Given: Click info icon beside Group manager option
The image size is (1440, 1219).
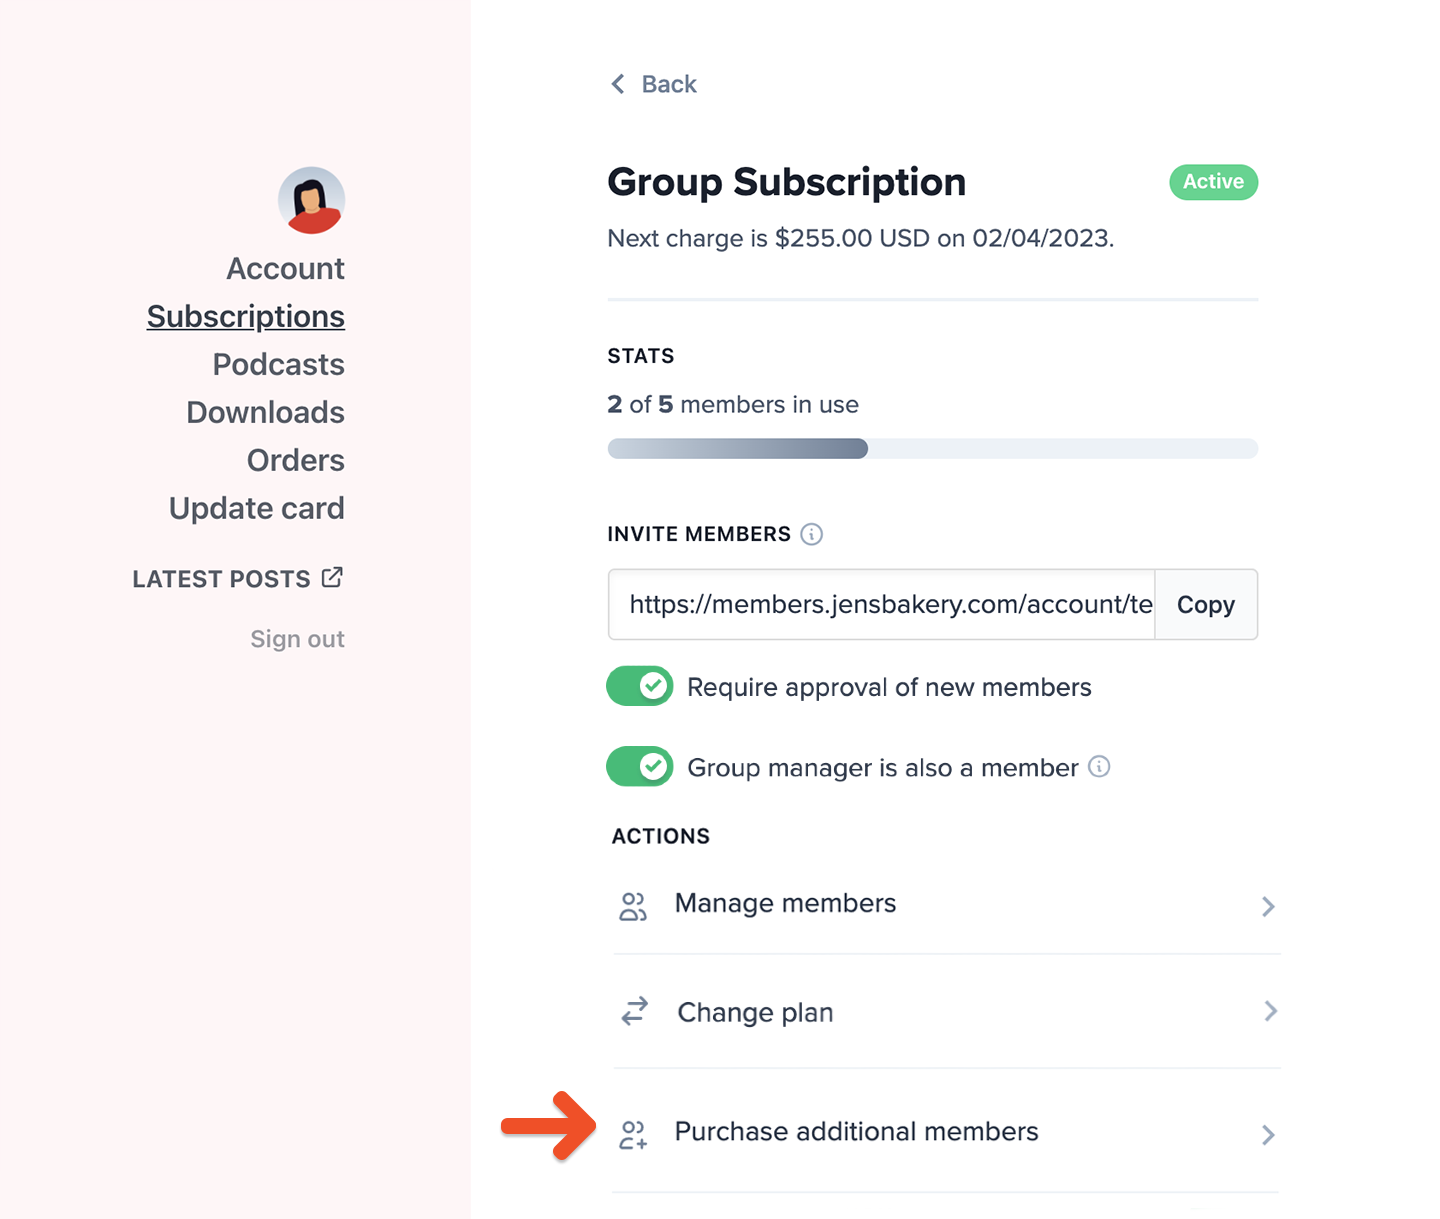Looking at the screenshot, I should [x=1099, y=767].
